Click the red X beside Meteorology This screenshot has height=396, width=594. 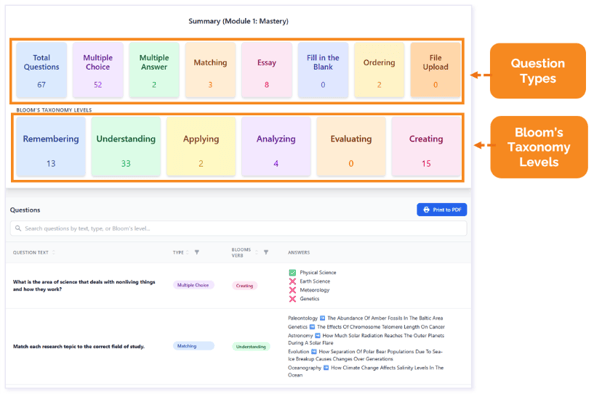click(292, 290)
